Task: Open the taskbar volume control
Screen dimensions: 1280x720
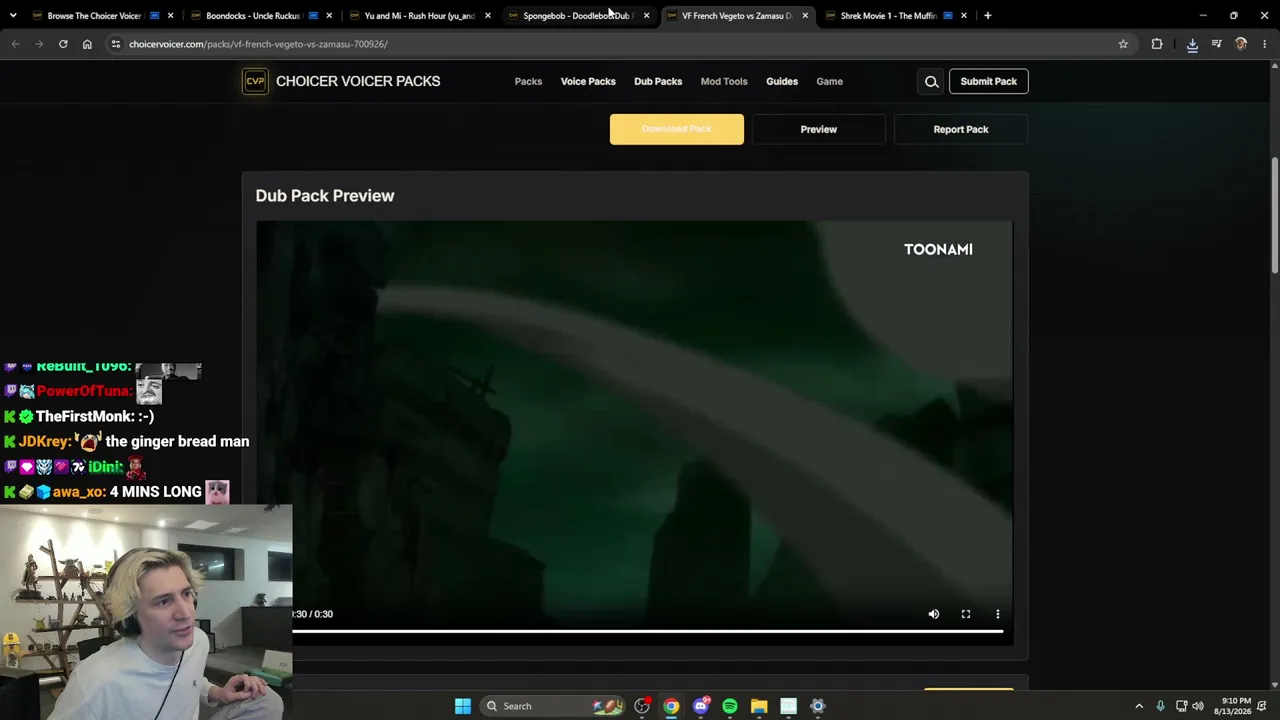Action: tap(1198, 706)
